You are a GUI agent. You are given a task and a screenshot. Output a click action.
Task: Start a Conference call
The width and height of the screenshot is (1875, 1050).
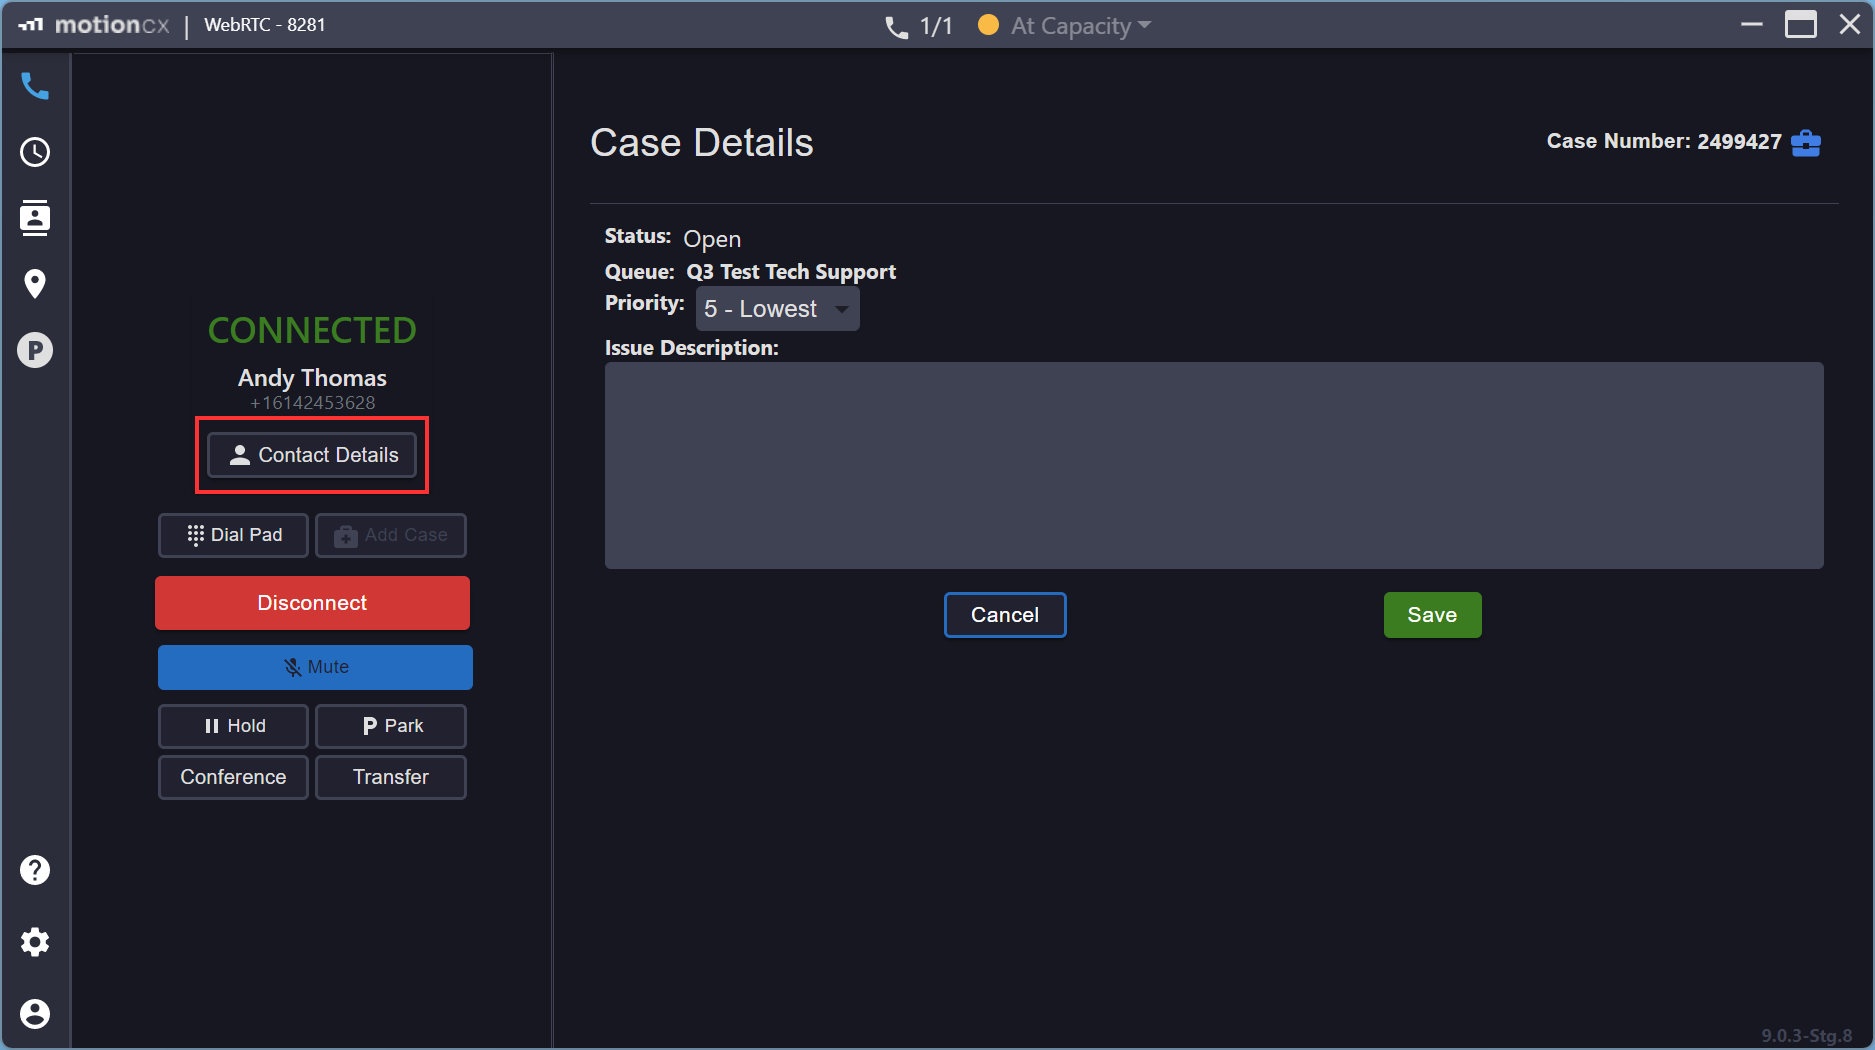pyautogui.click(x=233, y=777)
